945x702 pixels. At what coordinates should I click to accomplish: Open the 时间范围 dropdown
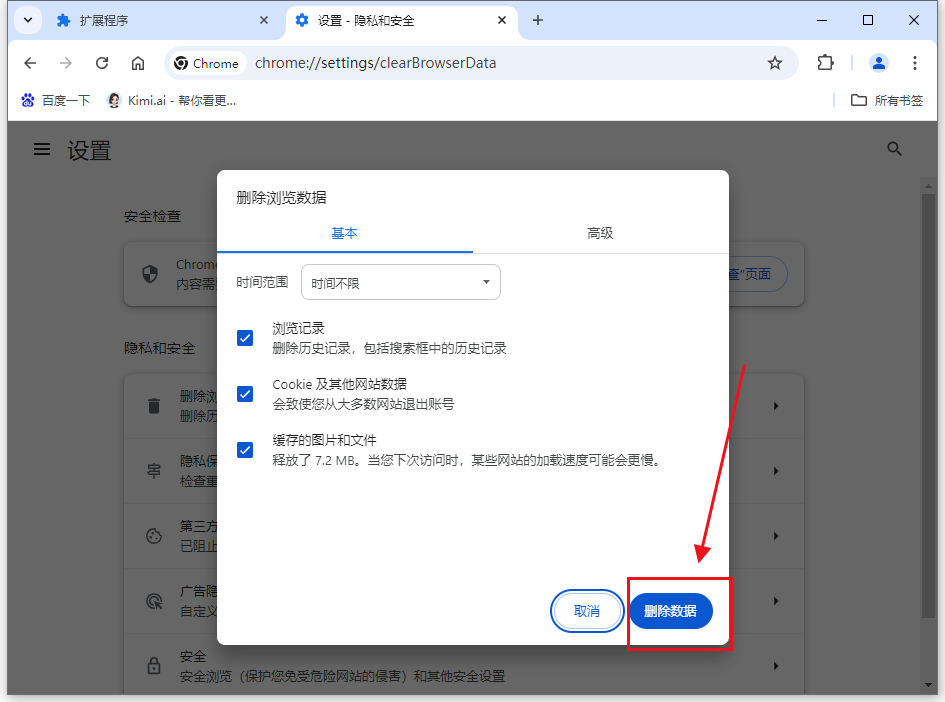point(401,282)
